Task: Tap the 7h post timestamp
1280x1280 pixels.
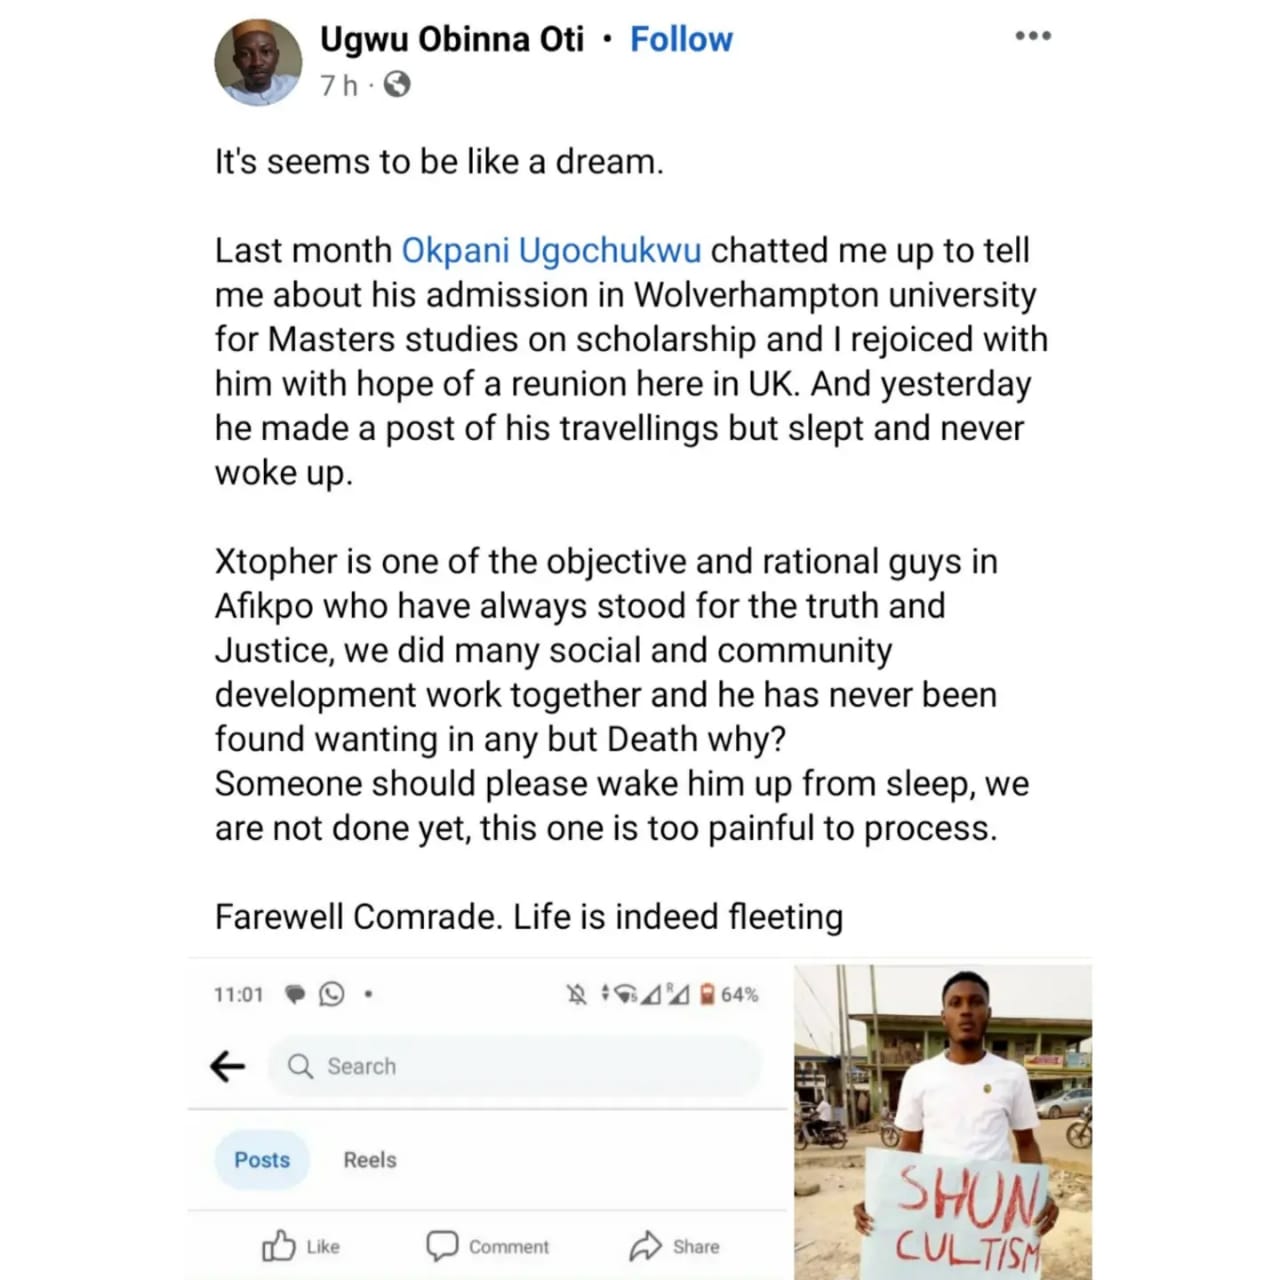Action: coord(338,86)
